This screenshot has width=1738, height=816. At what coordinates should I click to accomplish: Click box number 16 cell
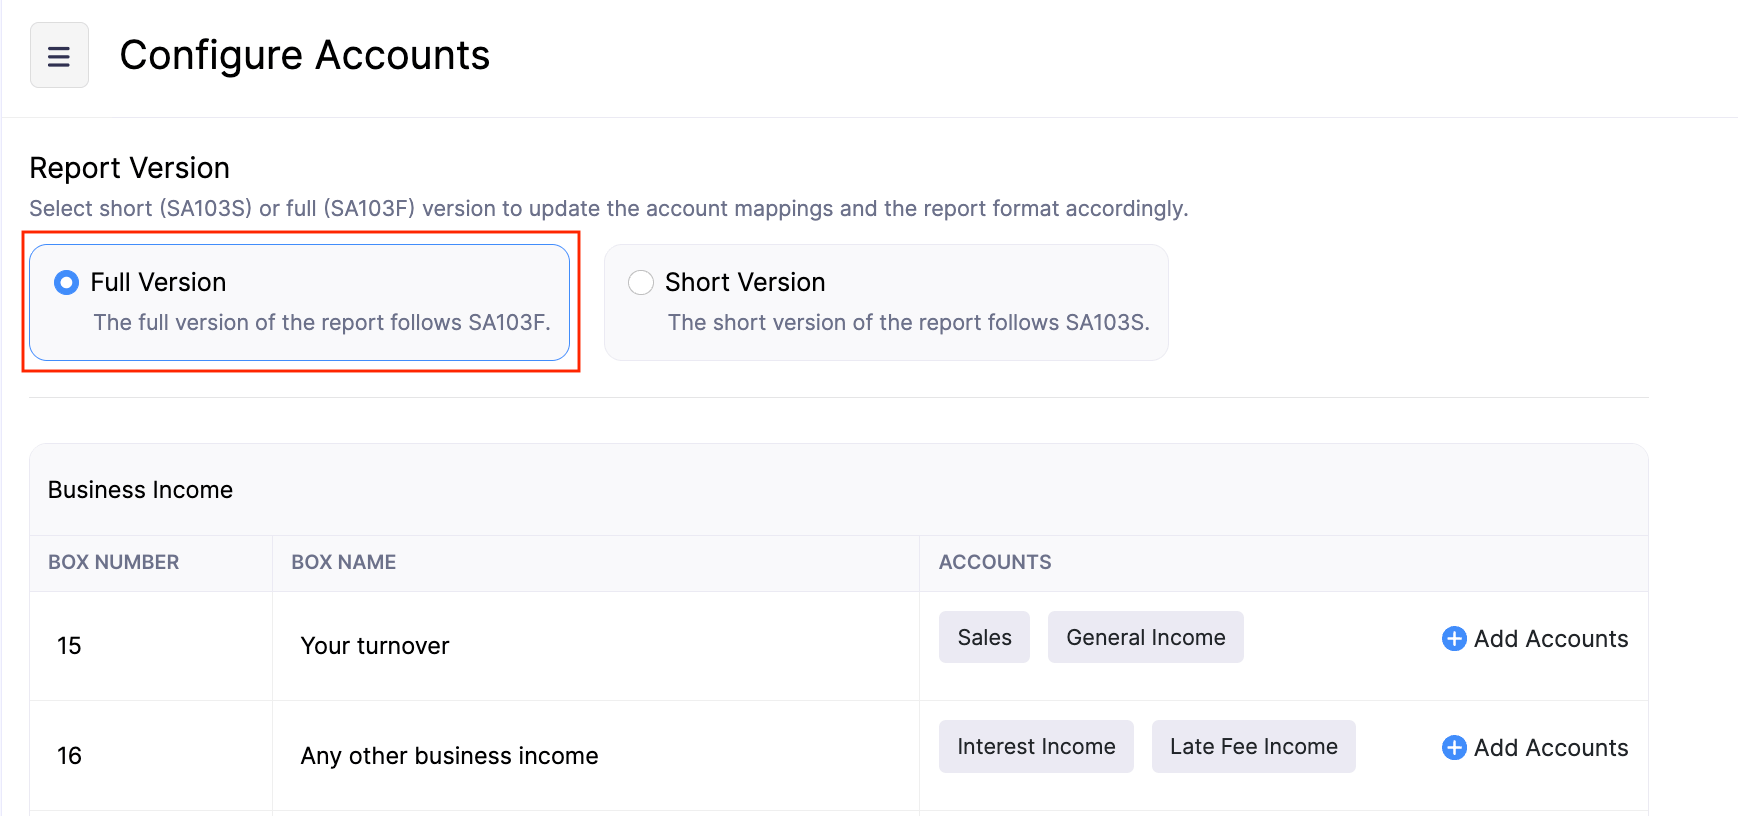click(x=69, y=756)
